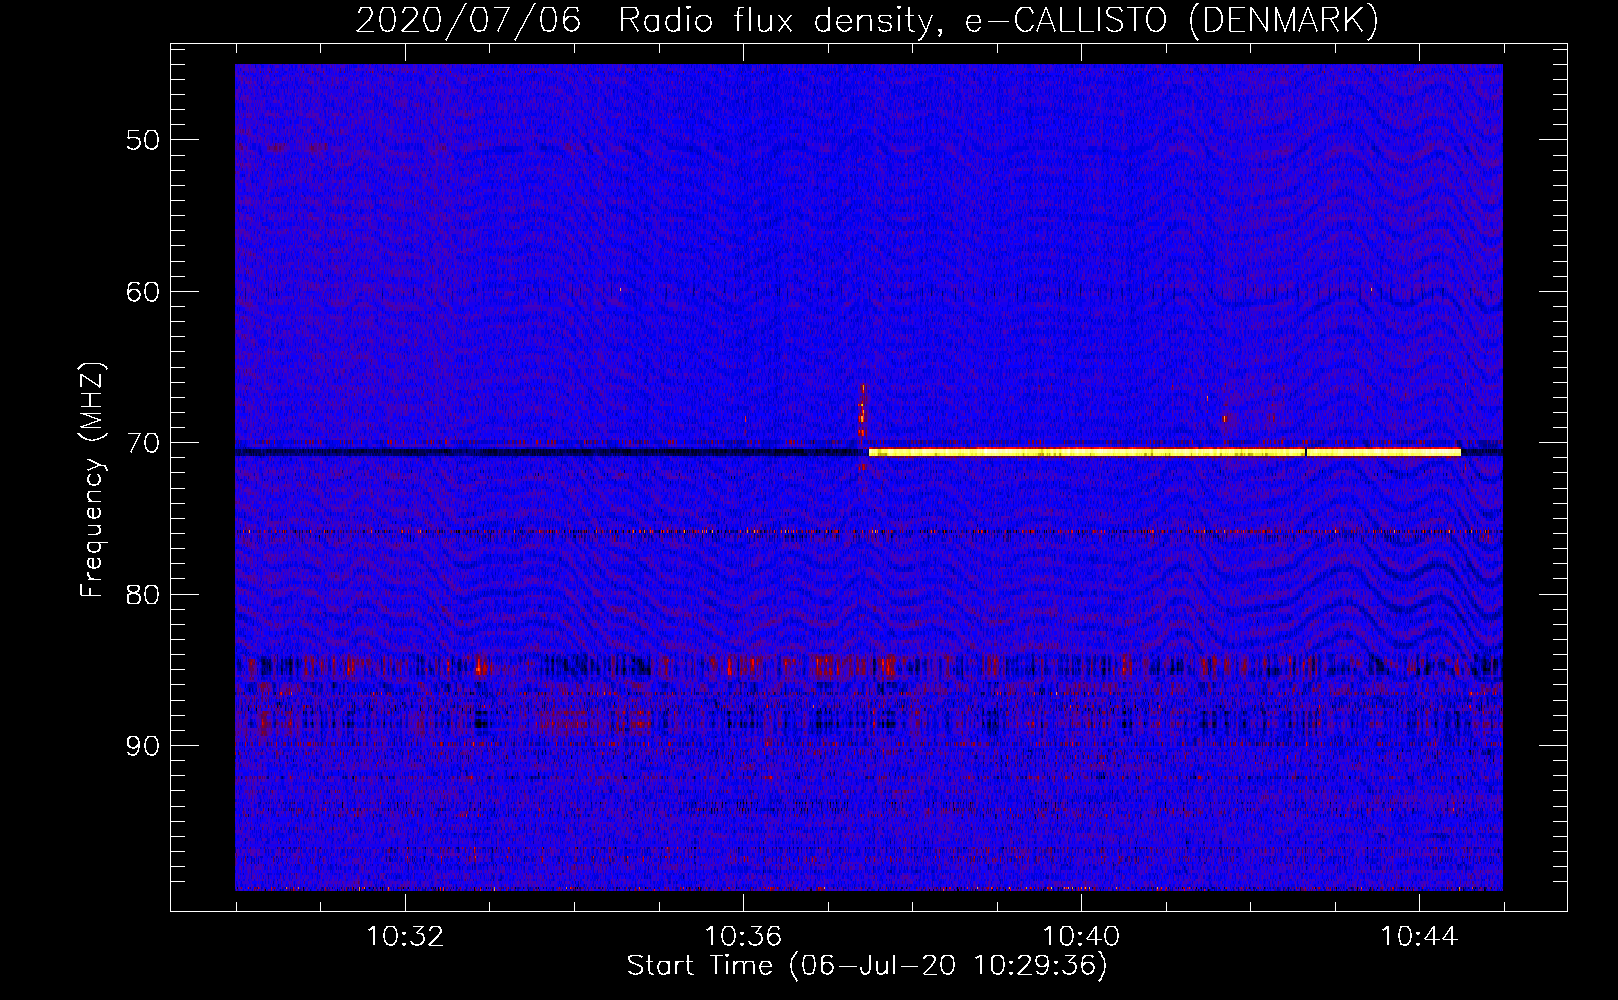Click the 10:36 time tick label

pyautogui.click(x=743, y=937)
